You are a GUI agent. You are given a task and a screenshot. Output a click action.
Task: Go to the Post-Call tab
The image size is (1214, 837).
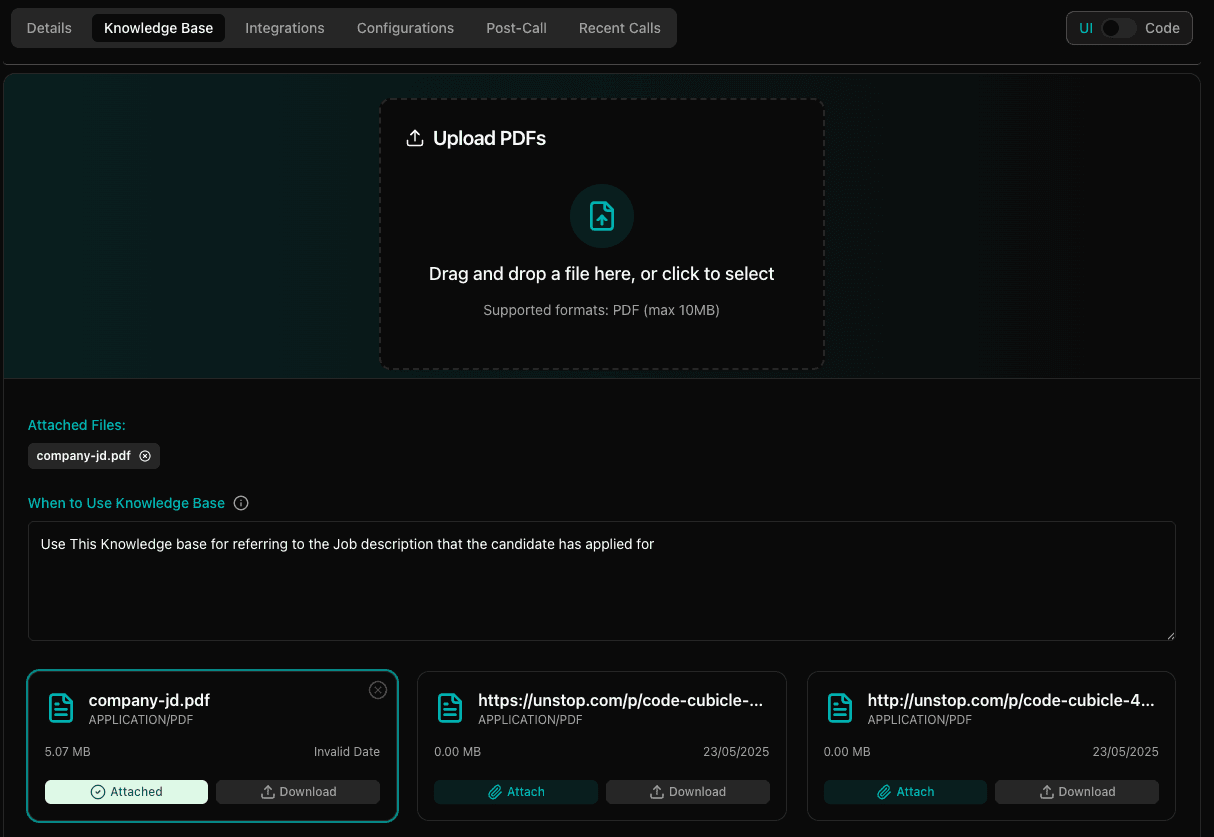pyautogui.click(x=516, y=28)
